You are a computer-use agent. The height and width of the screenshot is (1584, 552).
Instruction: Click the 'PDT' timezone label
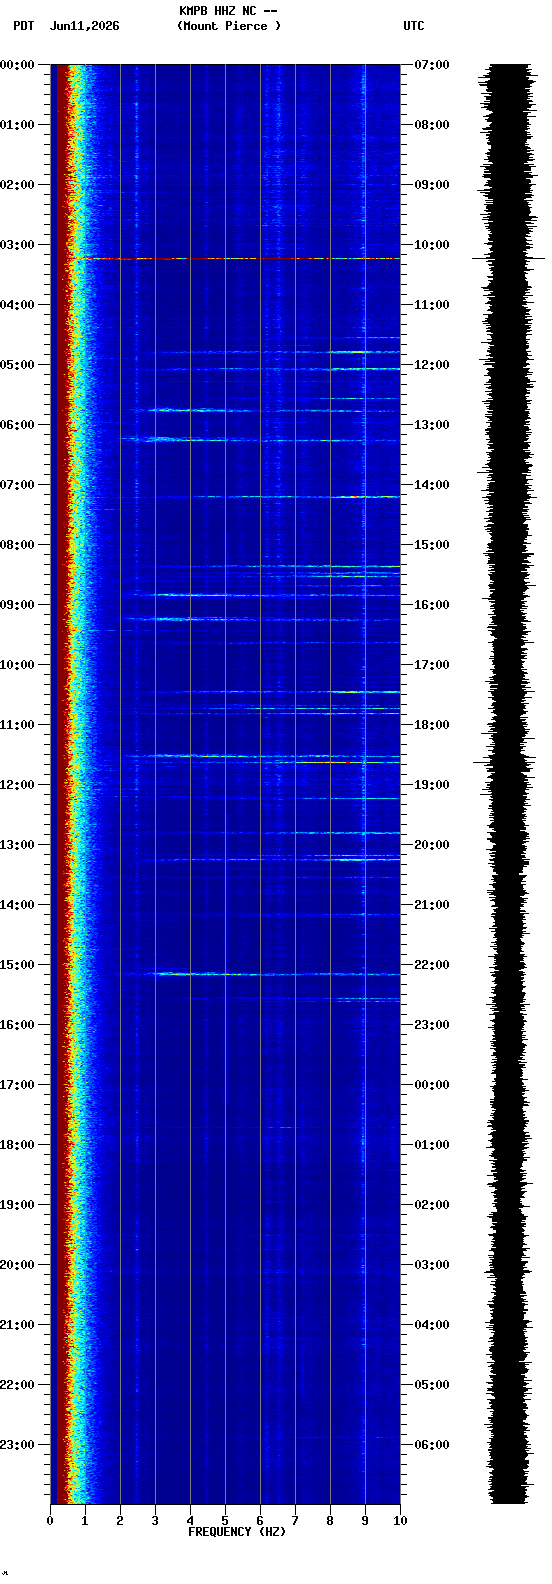coord(23,26)
